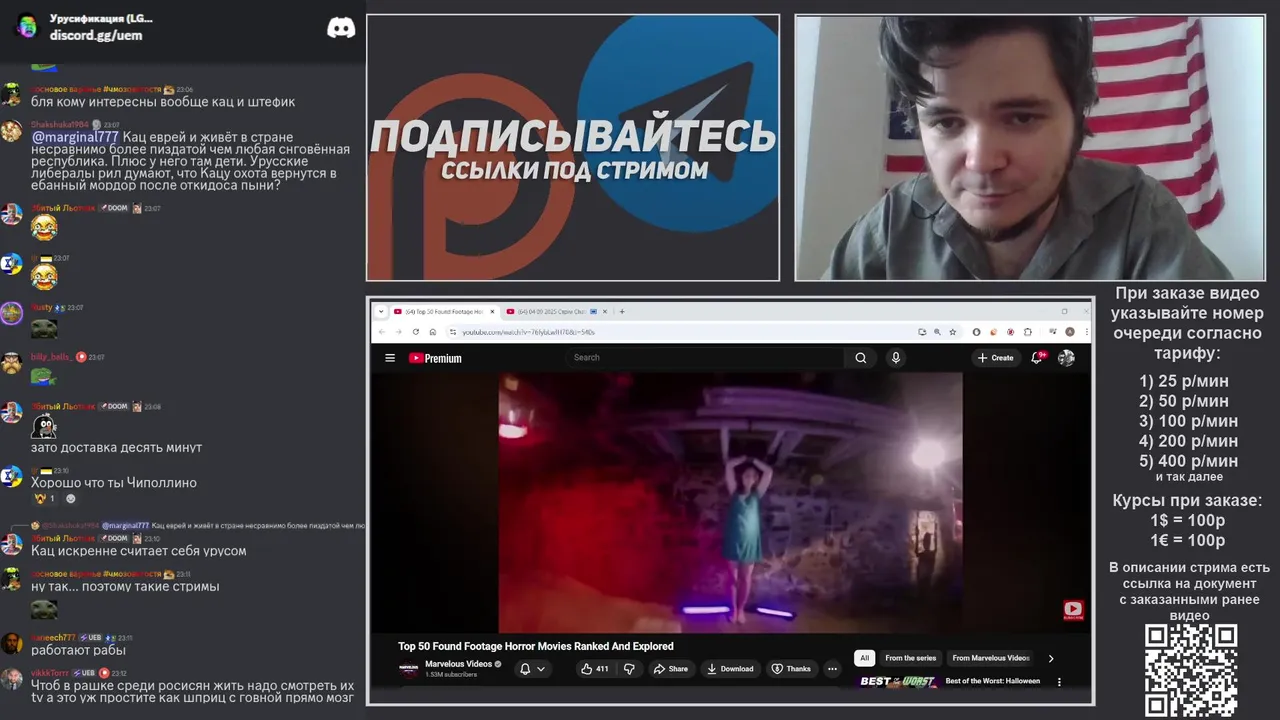Reload the page with browser refresh icon
Screen dimensions: 1280x720
[x=415, y=332]
